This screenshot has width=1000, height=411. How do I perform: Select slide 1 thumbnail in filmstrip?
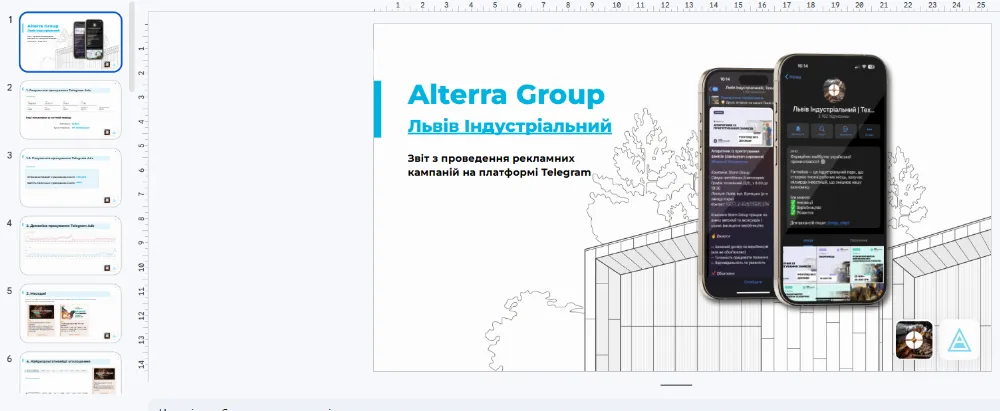click(70, 42)
